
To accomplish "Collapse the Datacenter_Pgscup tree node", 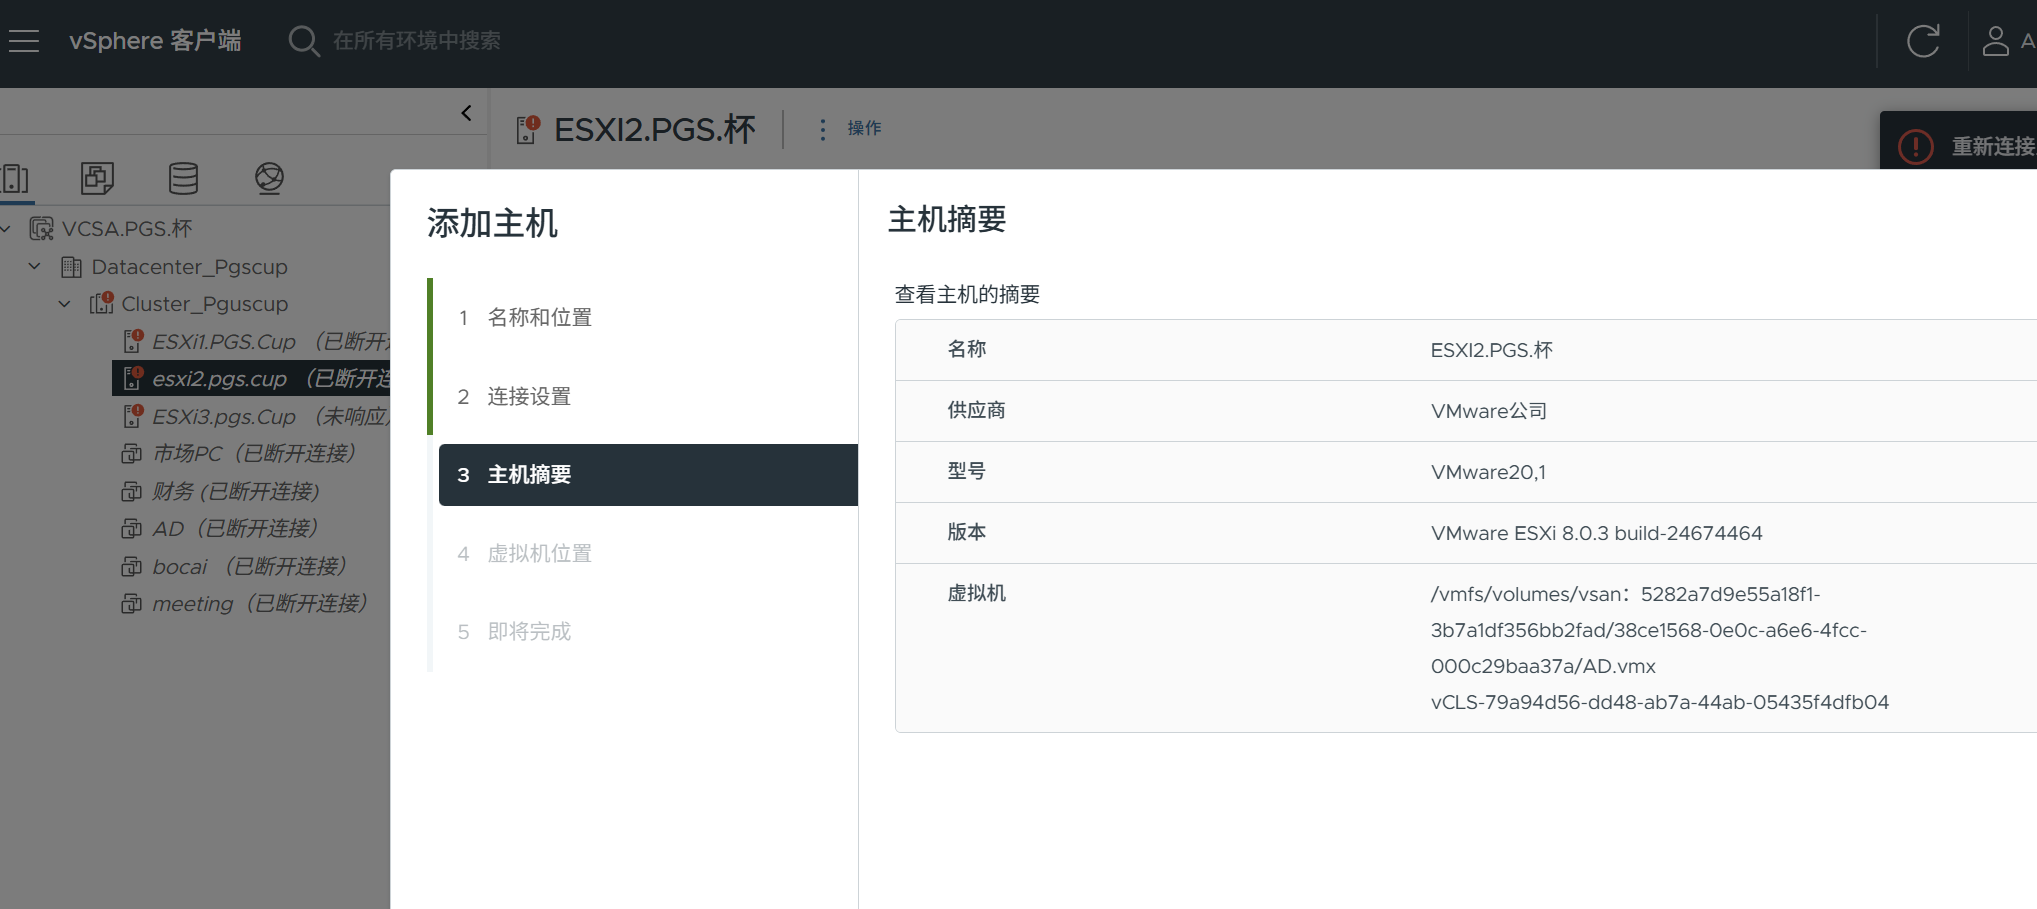I will (35, 266).
